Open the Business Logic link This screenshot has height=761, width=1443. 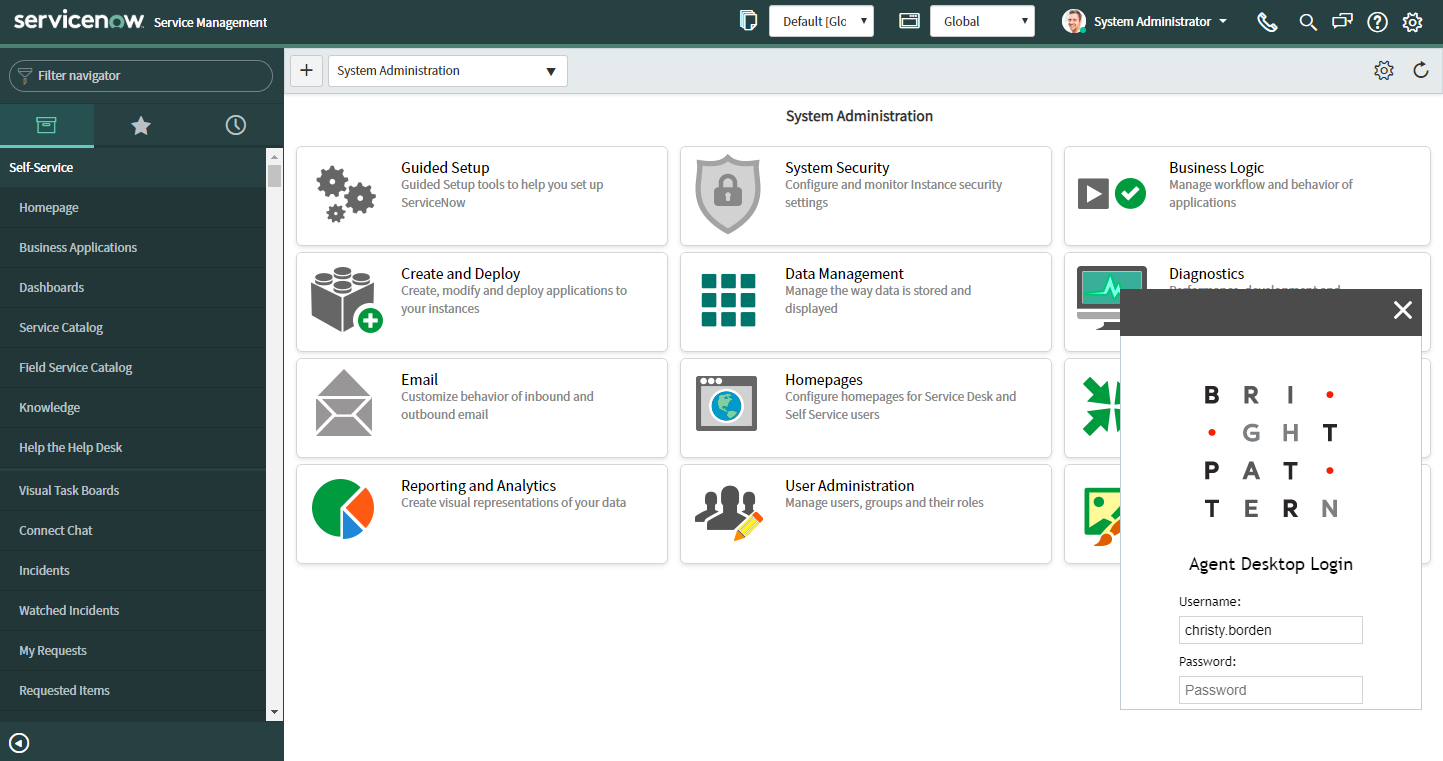pos(1216,168)
